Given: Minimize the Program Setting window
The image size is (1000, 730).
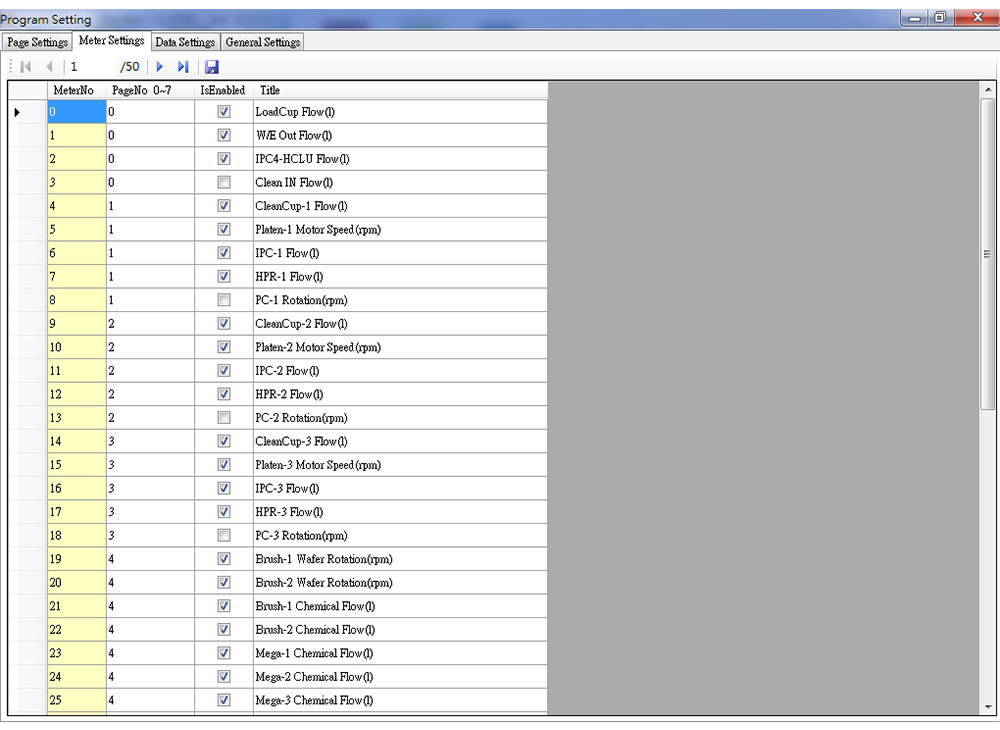Looking at the screenshot, I should pyautogui.click(x=915, y=18).
